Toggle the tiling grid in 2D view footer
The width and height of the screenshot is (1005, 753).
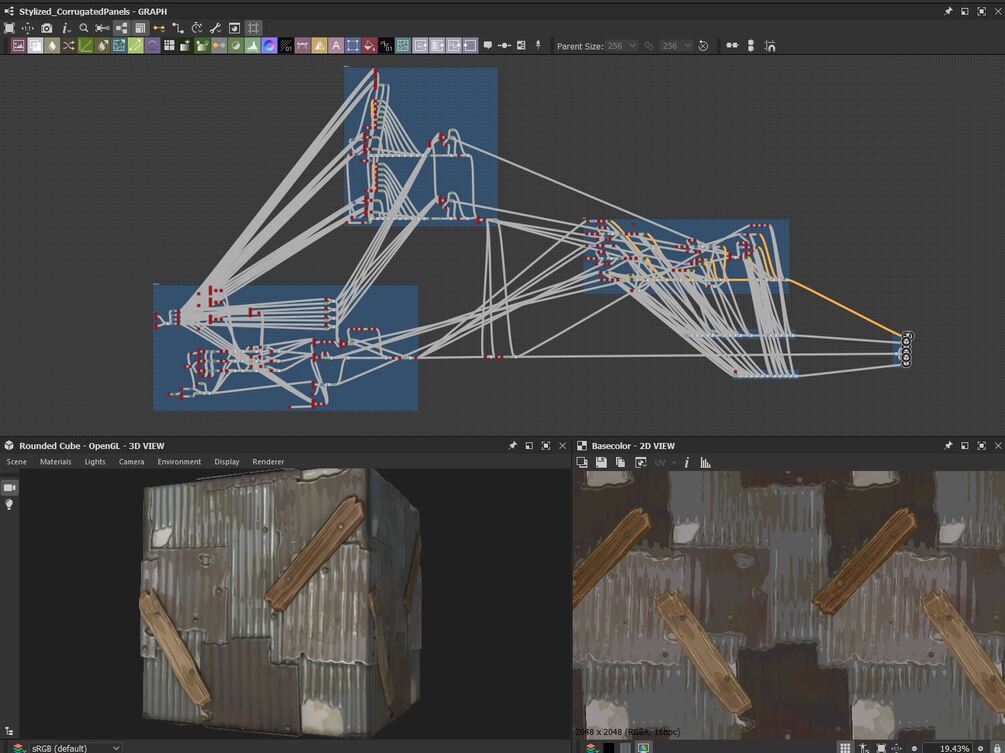point(845,747)
